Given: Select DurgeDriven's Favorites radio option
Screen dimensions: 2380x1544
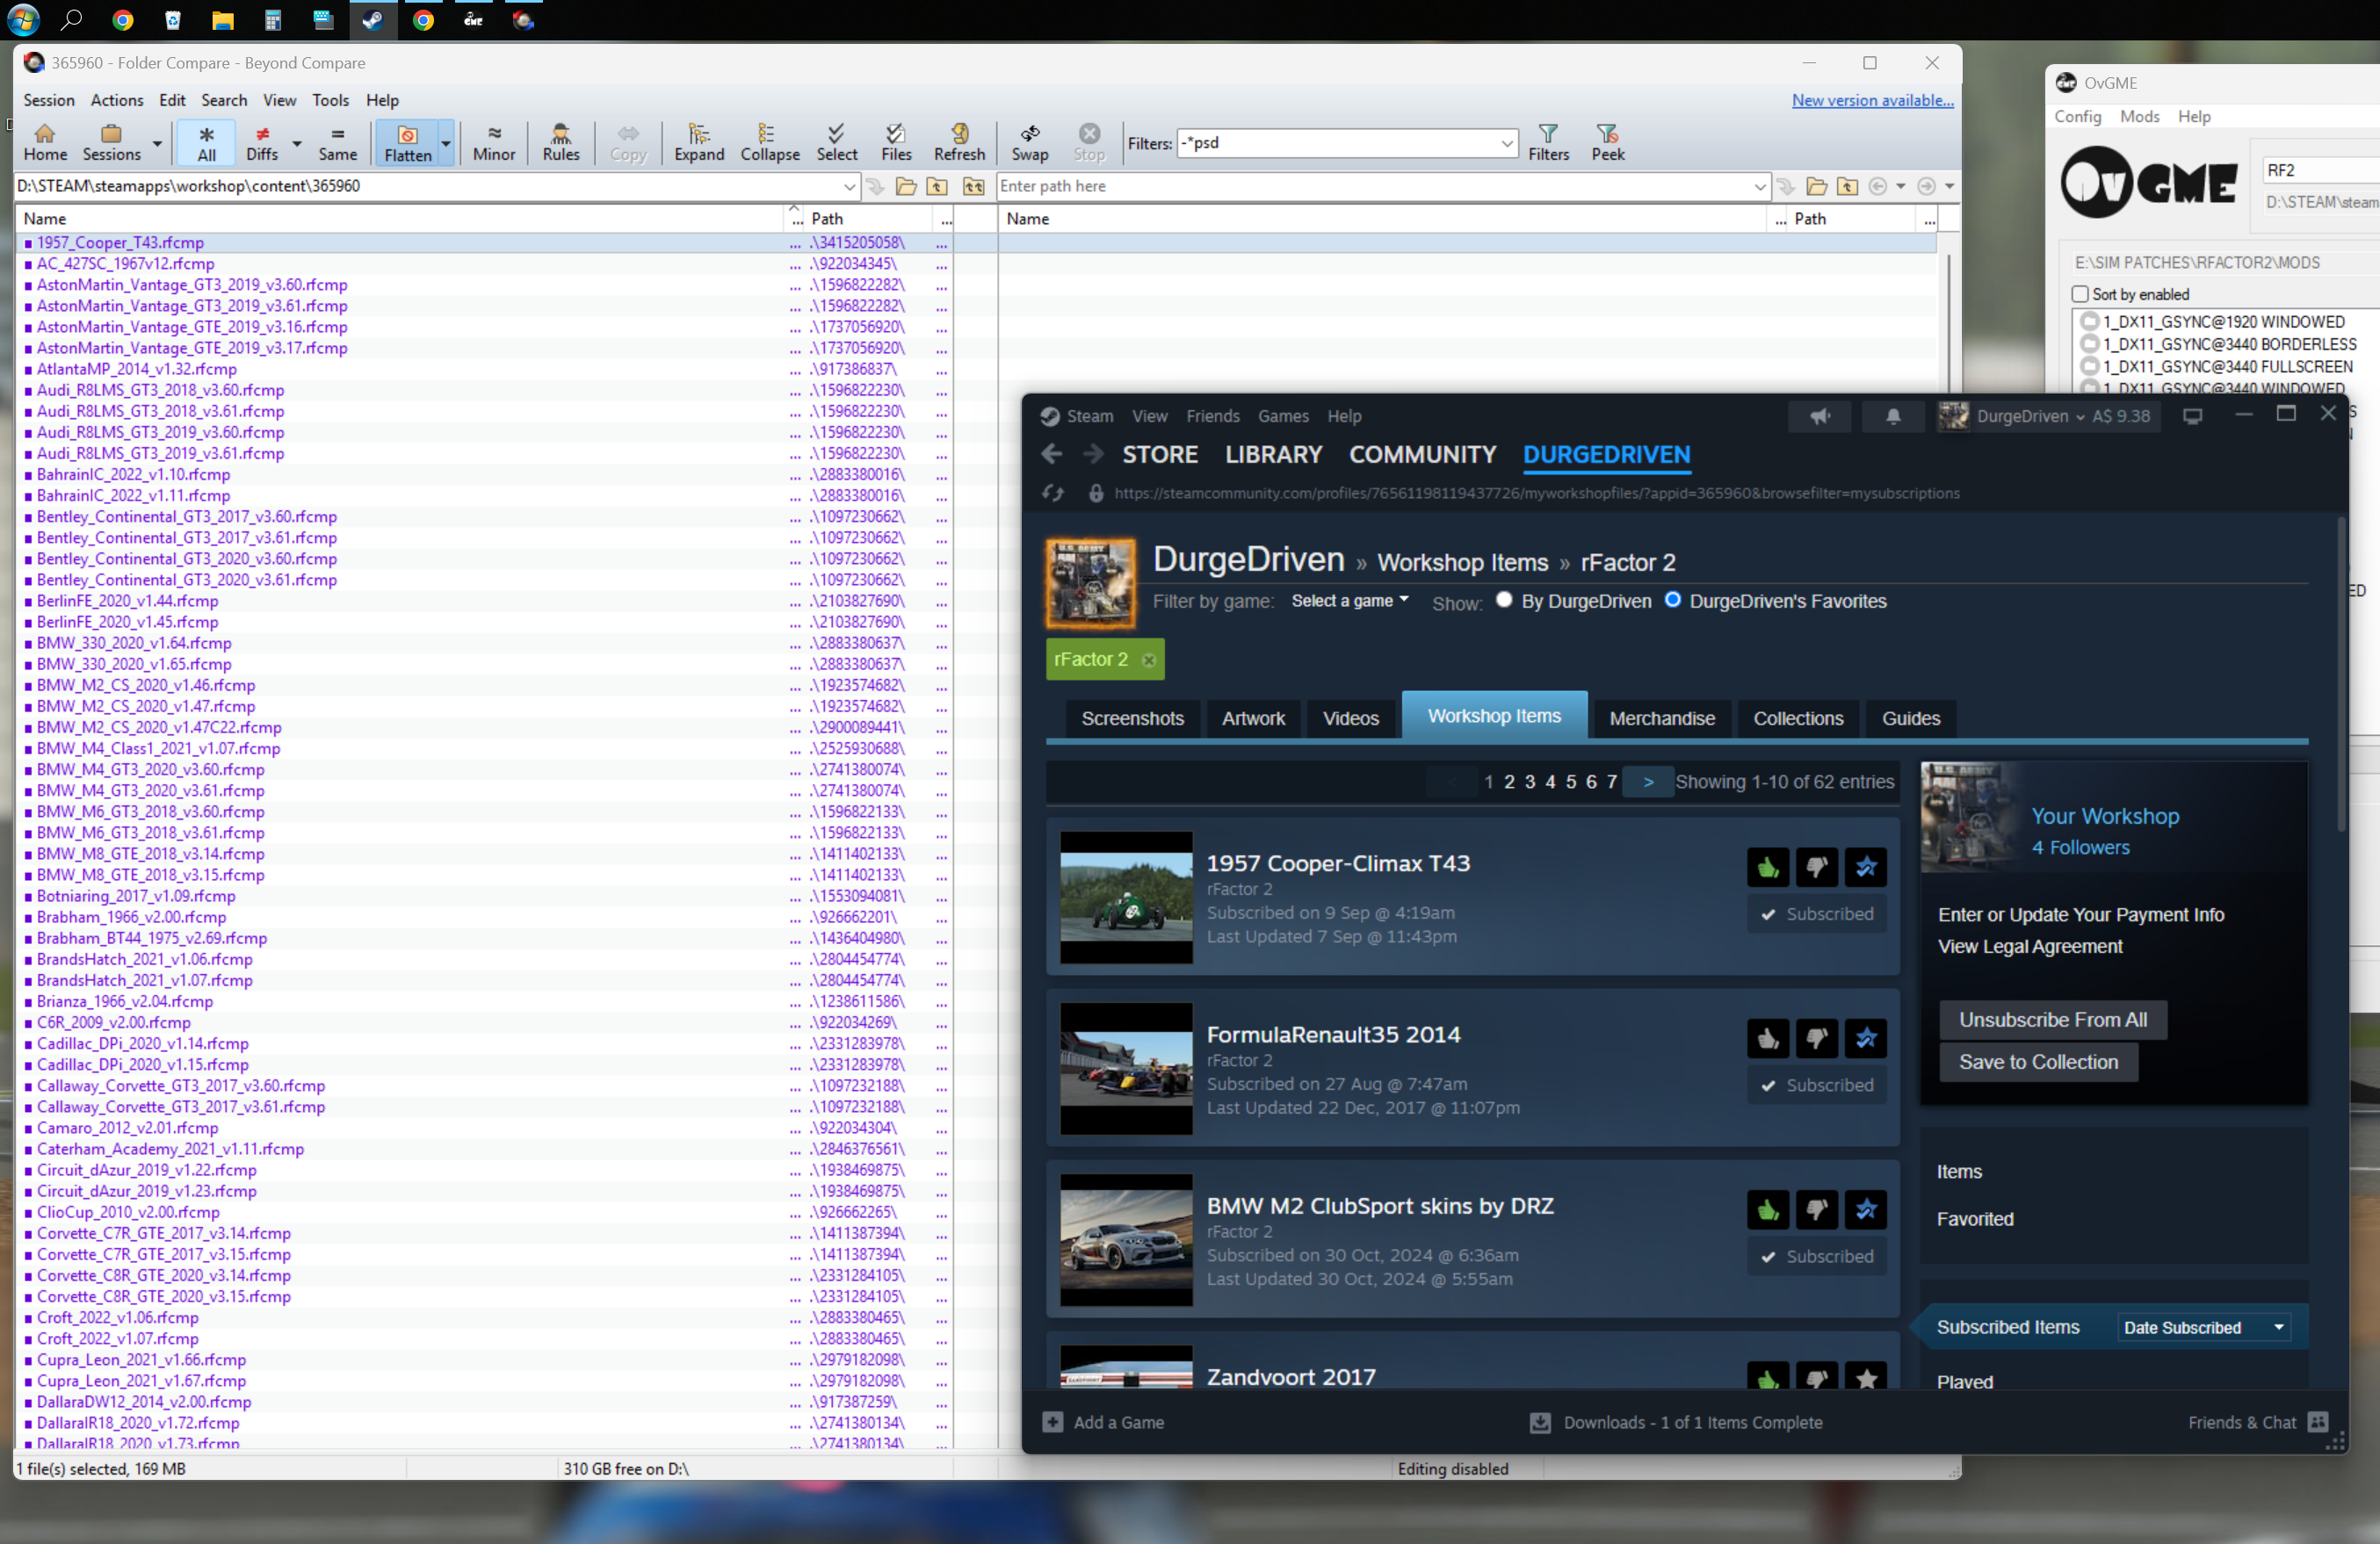Looking at the screenshot, I should pos(1672,600).
